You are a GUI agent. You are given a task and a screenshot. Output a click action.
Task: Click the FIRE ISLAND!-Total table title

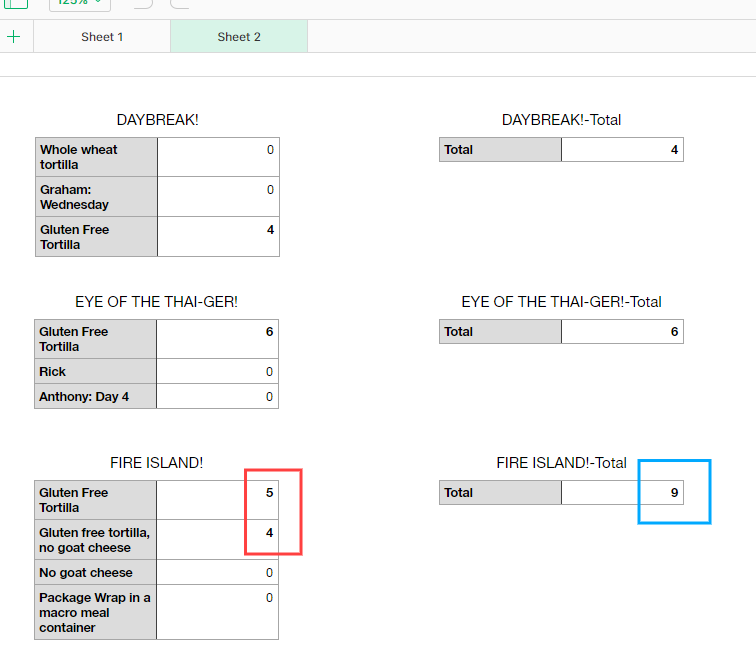(x=561, y=463)
